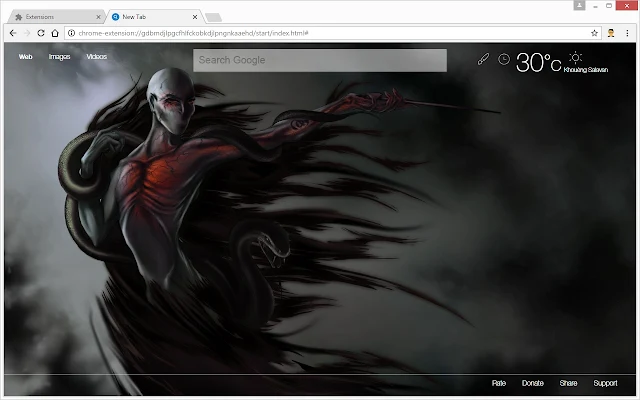
Task: Open the Donate link
Action: [533, 383]
